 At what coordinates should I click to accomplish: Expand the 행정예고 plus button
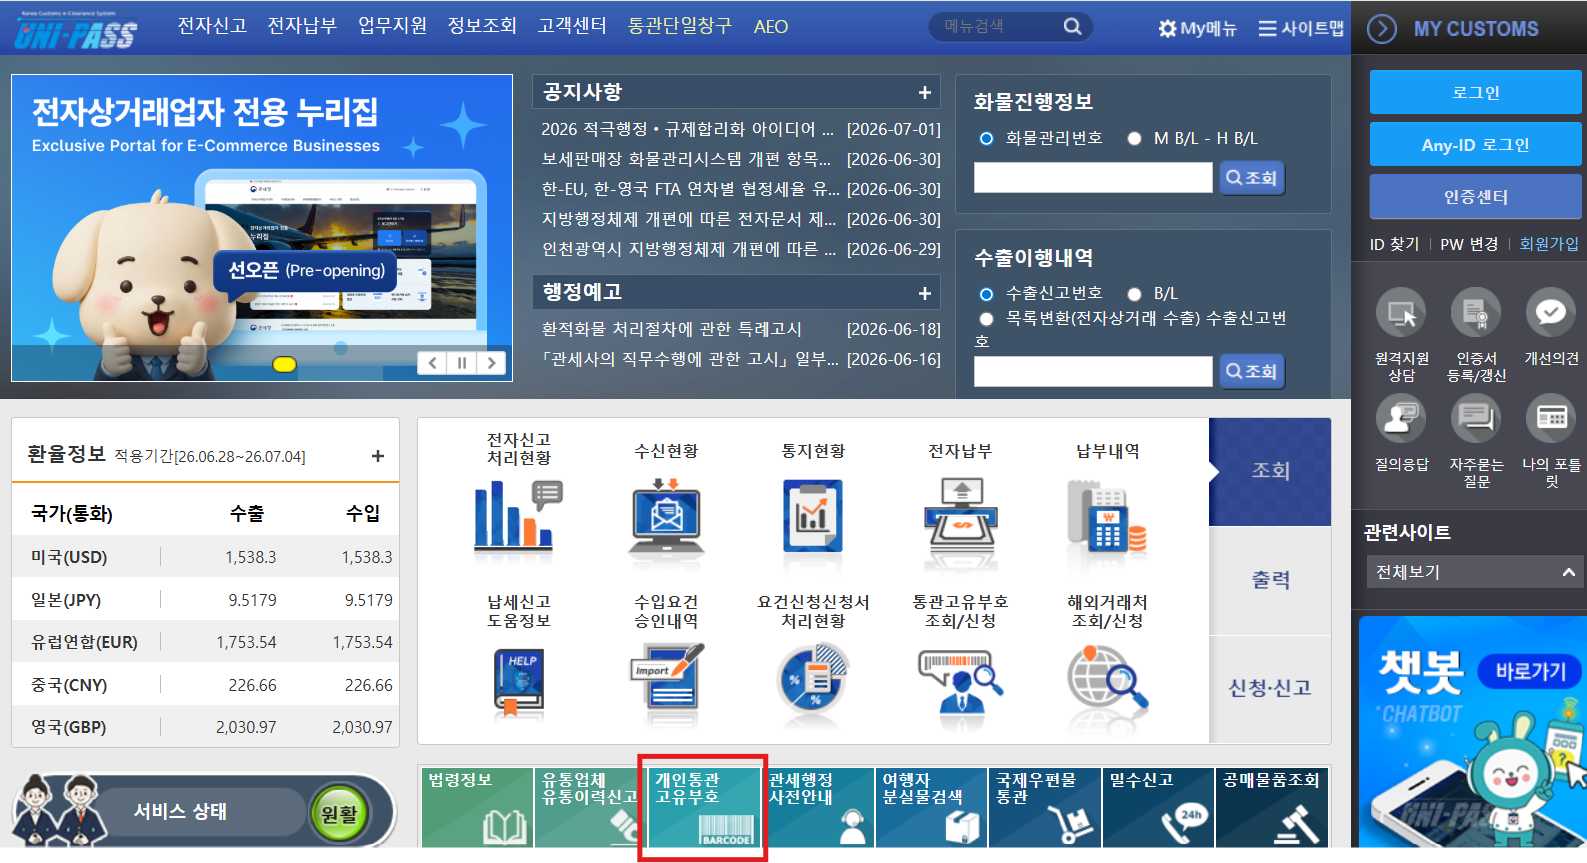click(x=925, y=294)
